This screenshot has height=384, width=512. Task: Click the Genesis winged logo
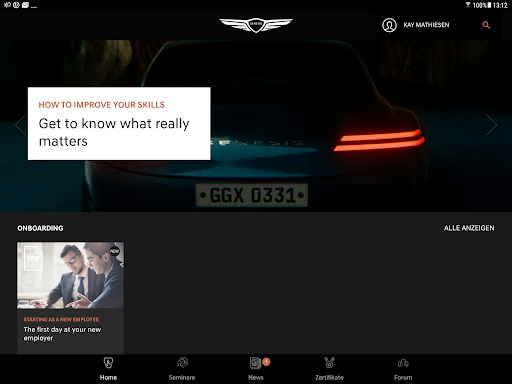[256, 25]
